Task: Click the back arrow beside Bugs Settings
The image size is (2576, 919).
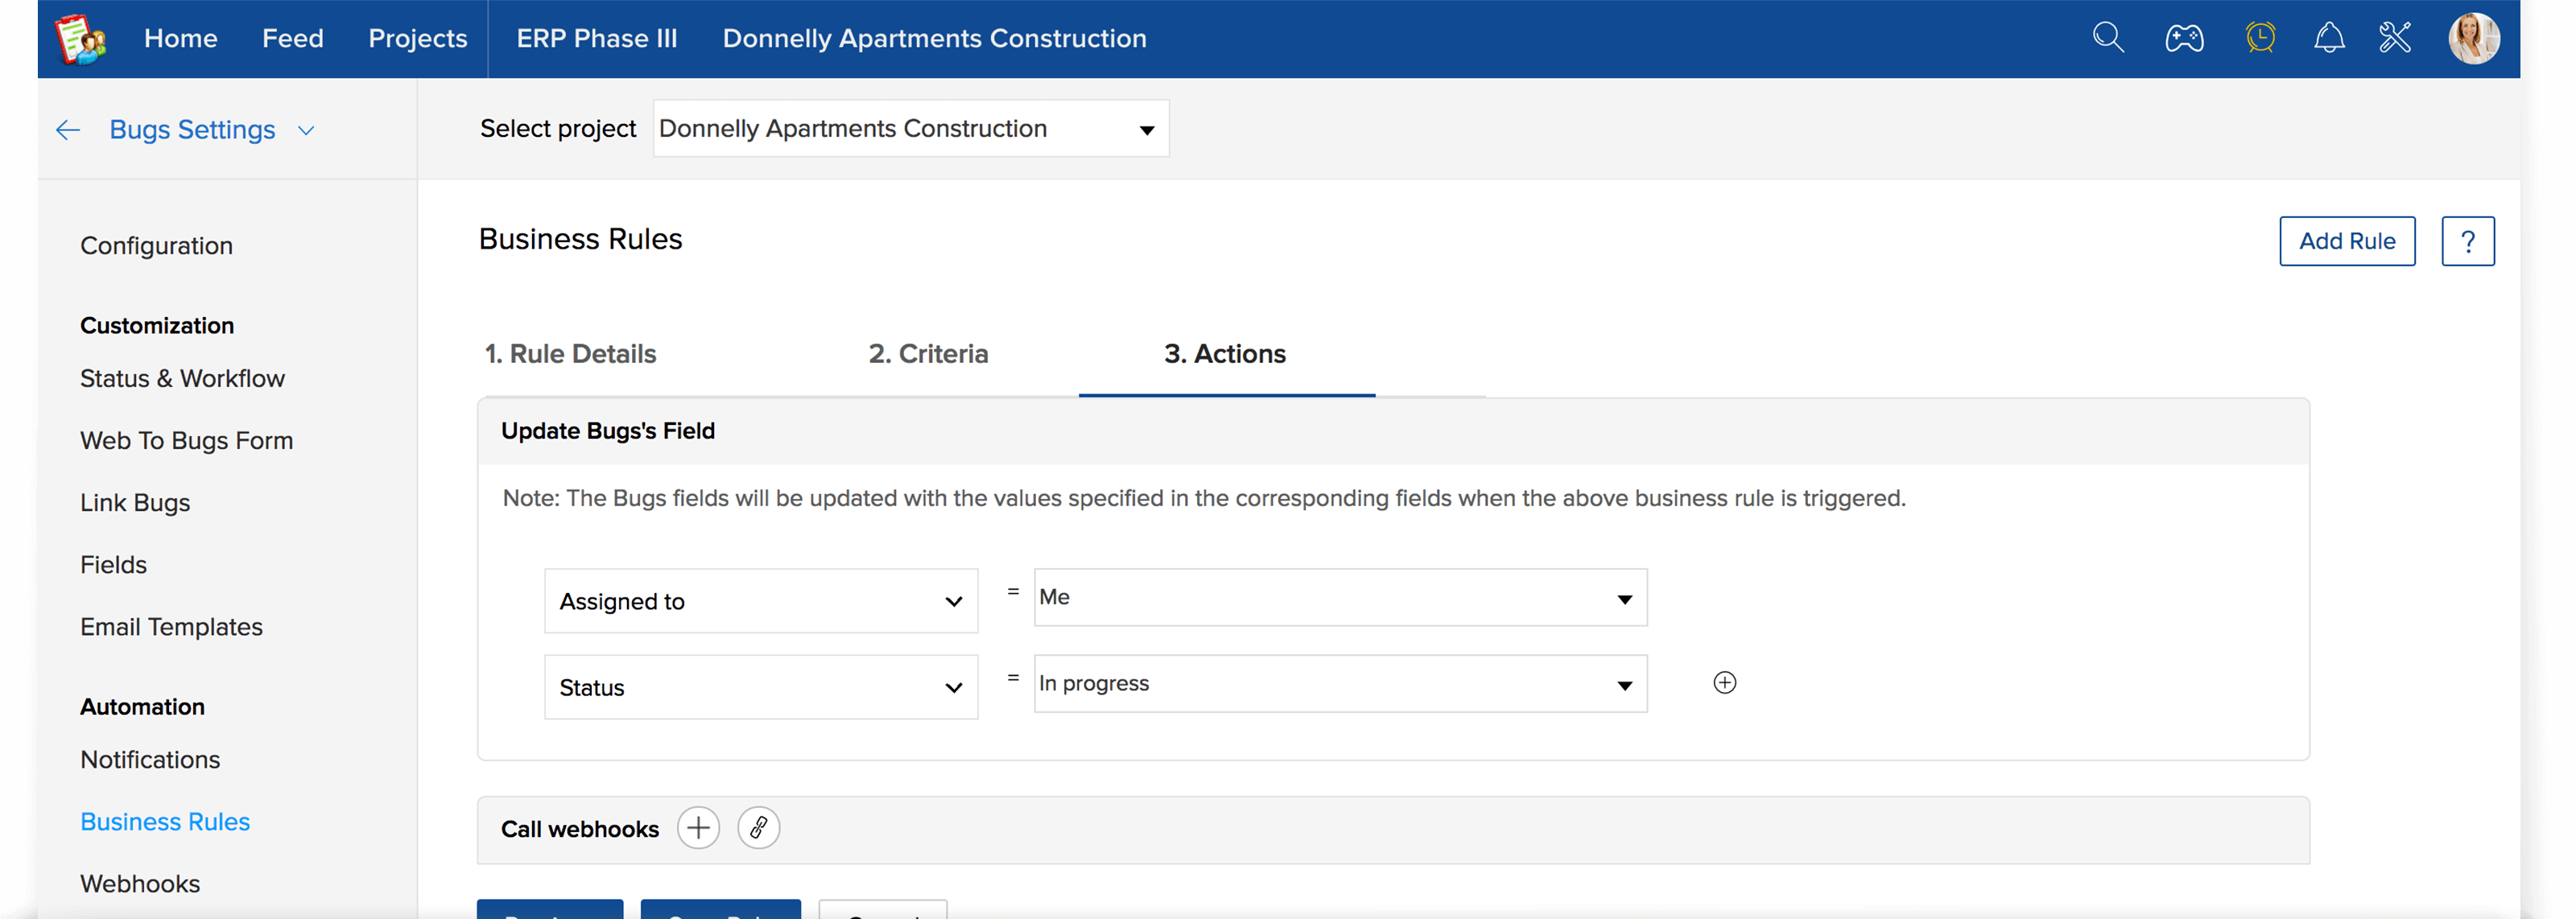Action: click(x=68, y=130)
